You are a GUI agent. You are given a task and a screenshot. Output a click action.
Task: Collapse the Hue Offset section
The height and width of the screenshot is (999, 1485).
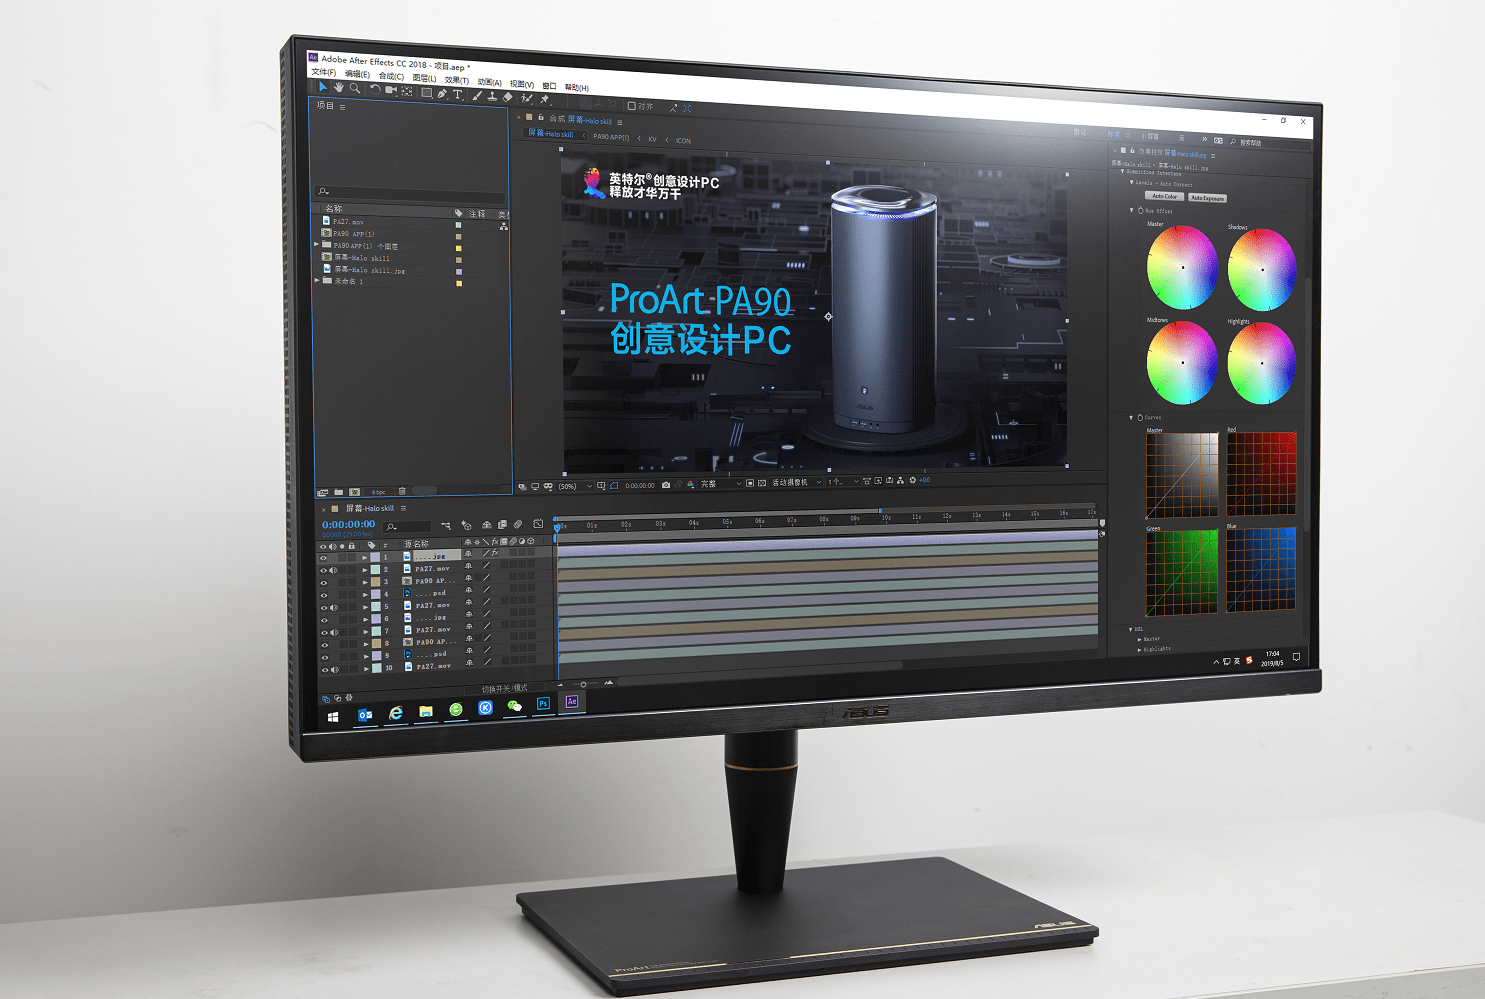pyautogui.click(x=1131, y=210)
